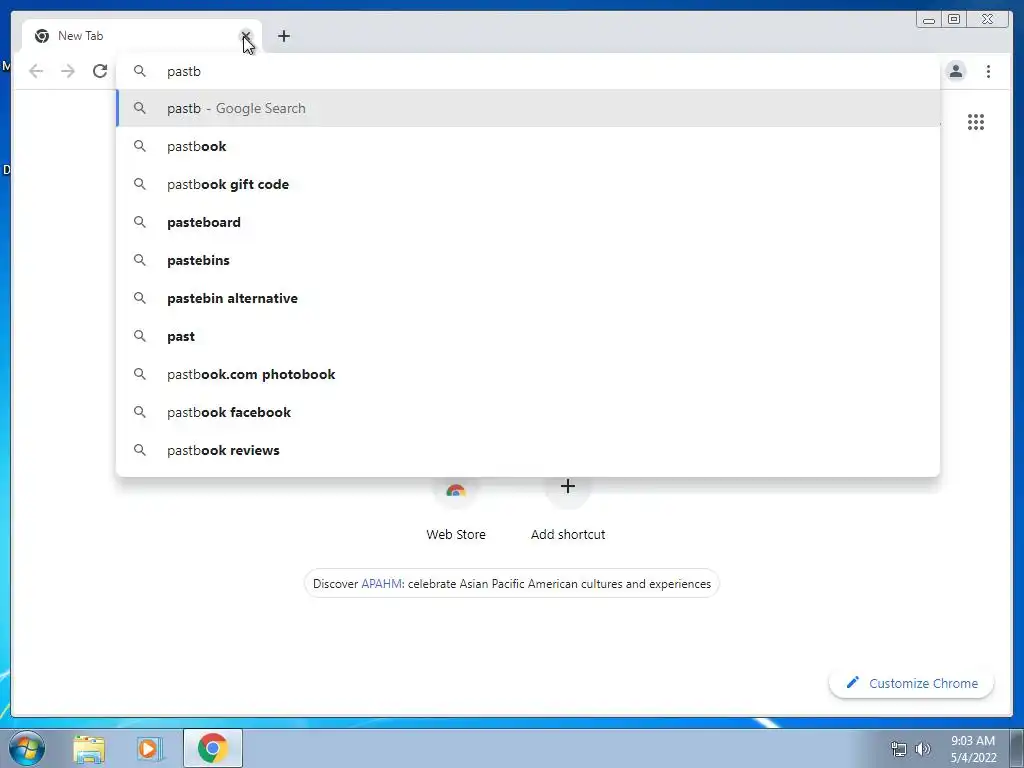
Task: Pick the 'pastebins' suggestion
Action: pyautogui.click(x=528, y=260)
